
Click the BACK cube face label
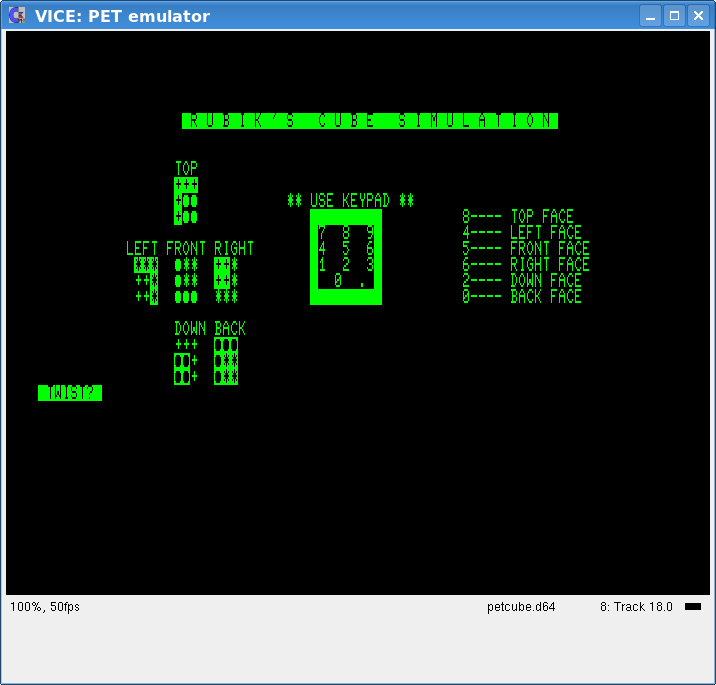[x=230, y=328]
